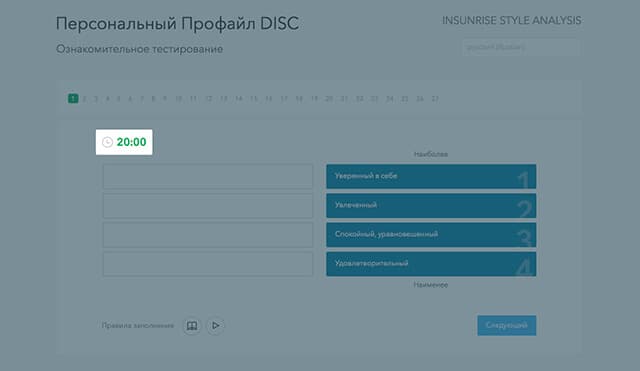The width and height of the screenshot is (640, 371).
Task: Click the first empty ranking slot
Action: [208, 176]
